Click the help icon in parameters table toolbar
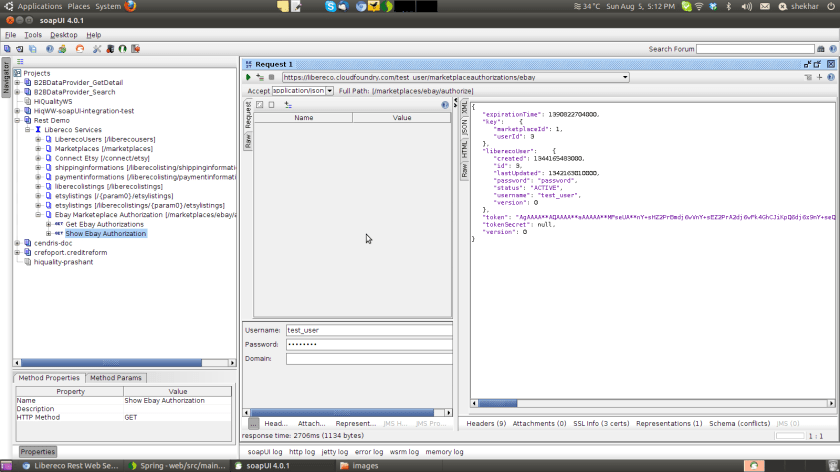The height and width of the screenshot is (472, 840). pos(445,104)
